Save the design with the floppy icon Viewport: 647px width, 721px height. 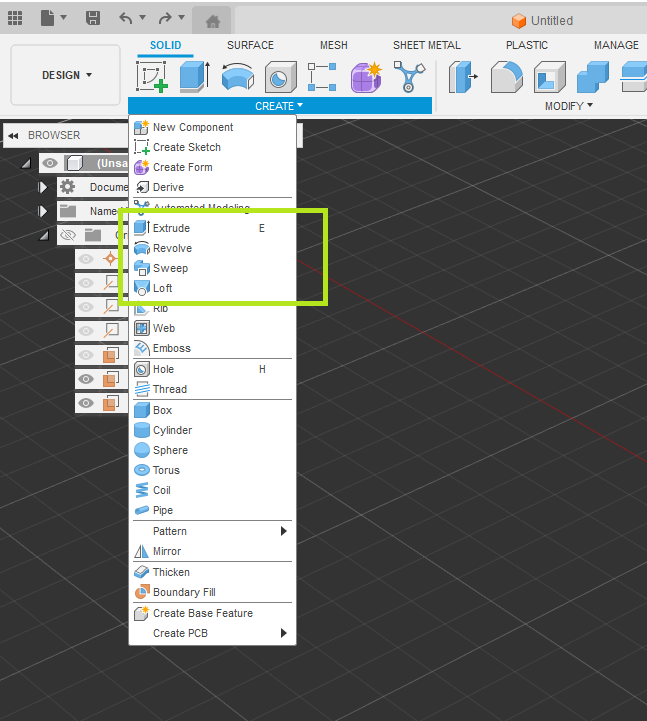[x=93, y=18]
